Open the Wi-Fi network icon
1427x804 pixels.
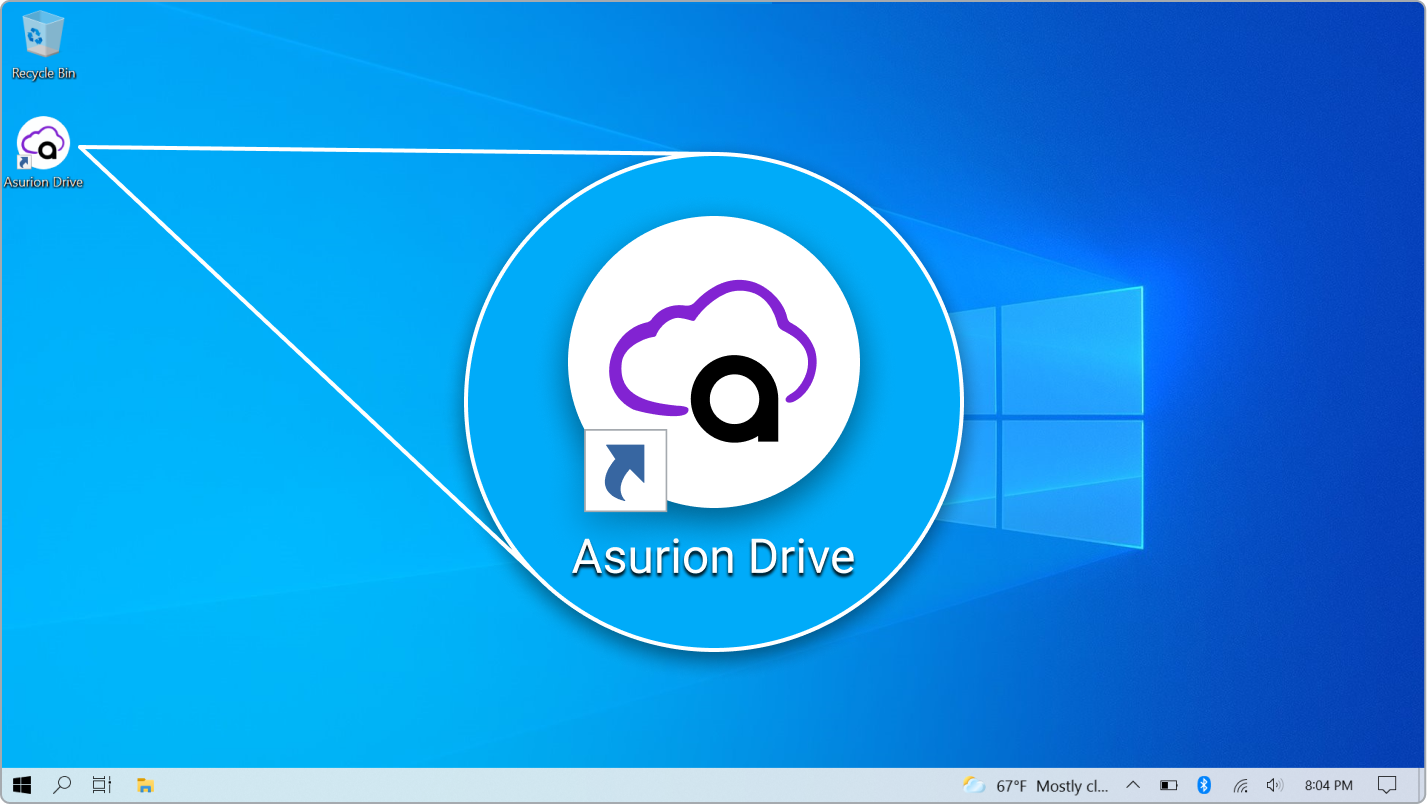1240,785
